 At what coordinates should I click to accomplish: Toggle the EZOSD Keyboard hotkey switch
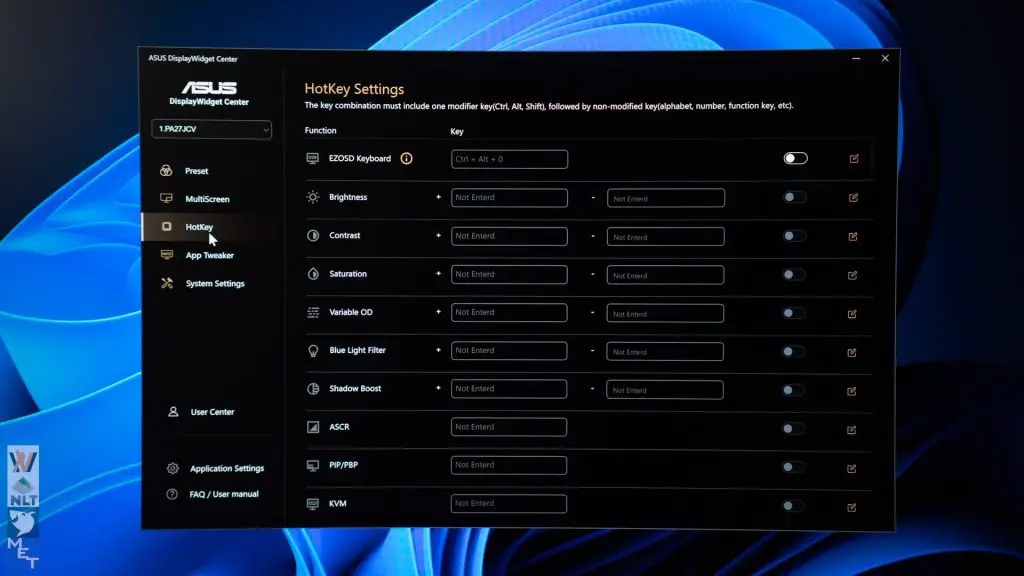coord(795,159)
